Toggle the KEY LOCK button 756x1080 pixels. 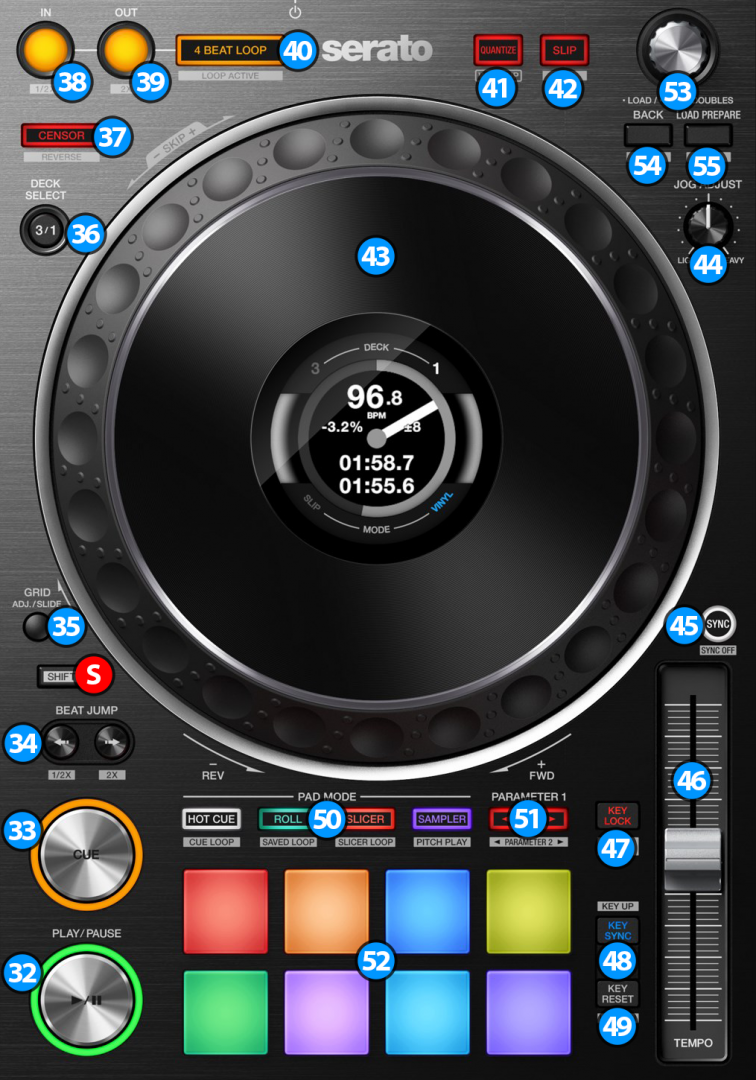click(x=617, y=815)
